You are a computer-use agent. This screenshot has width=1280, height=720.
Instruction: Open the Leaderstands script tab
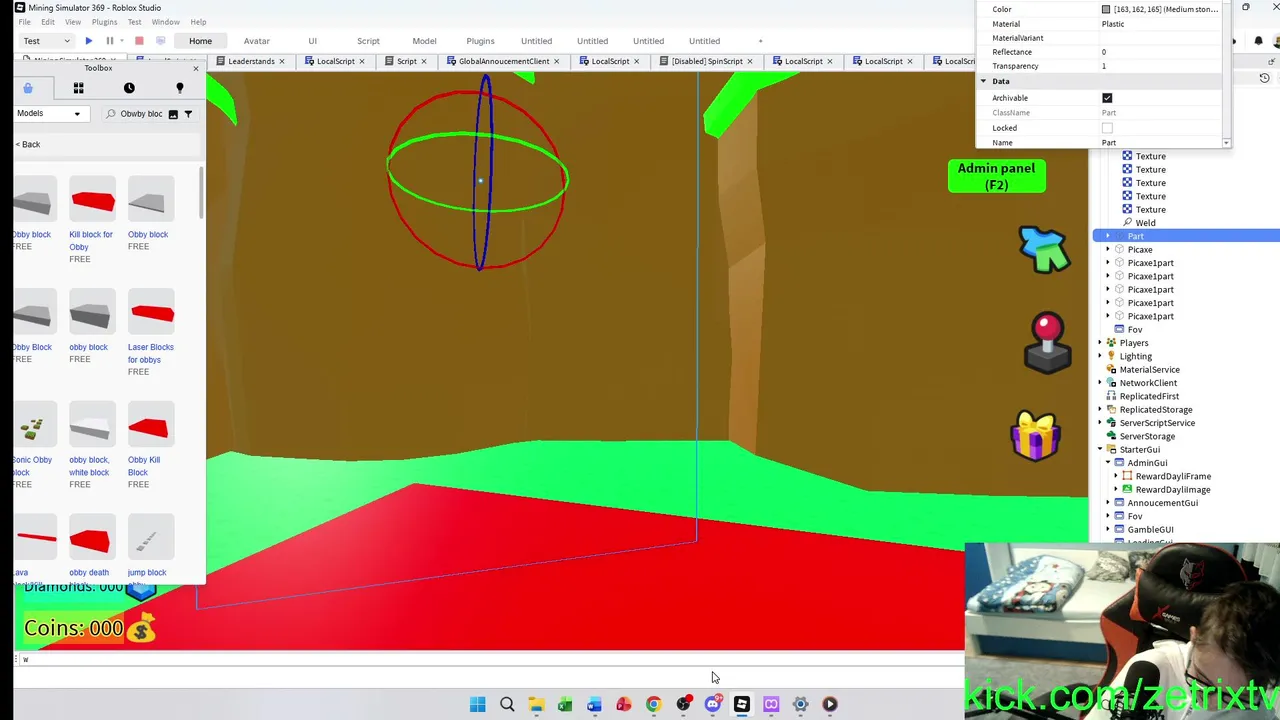[x=250, y=61]
